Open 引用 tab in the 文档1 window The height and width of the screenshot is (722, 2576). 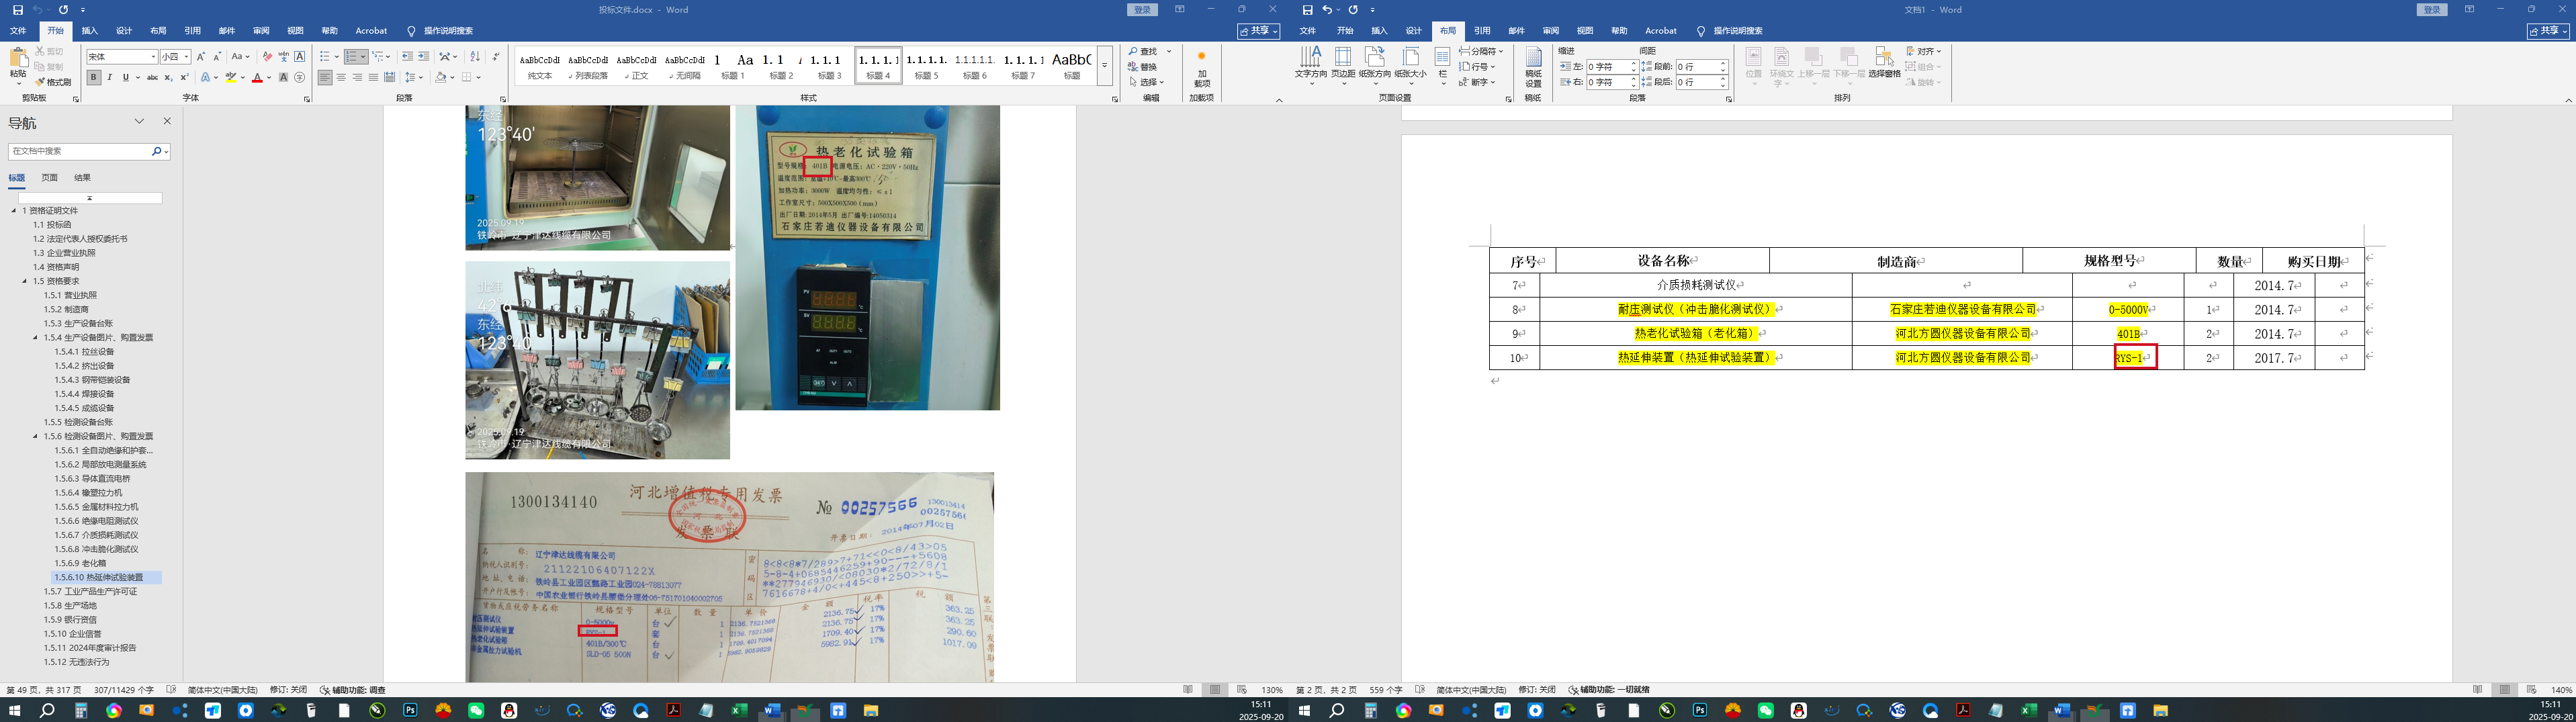[x=1482, y=31]
